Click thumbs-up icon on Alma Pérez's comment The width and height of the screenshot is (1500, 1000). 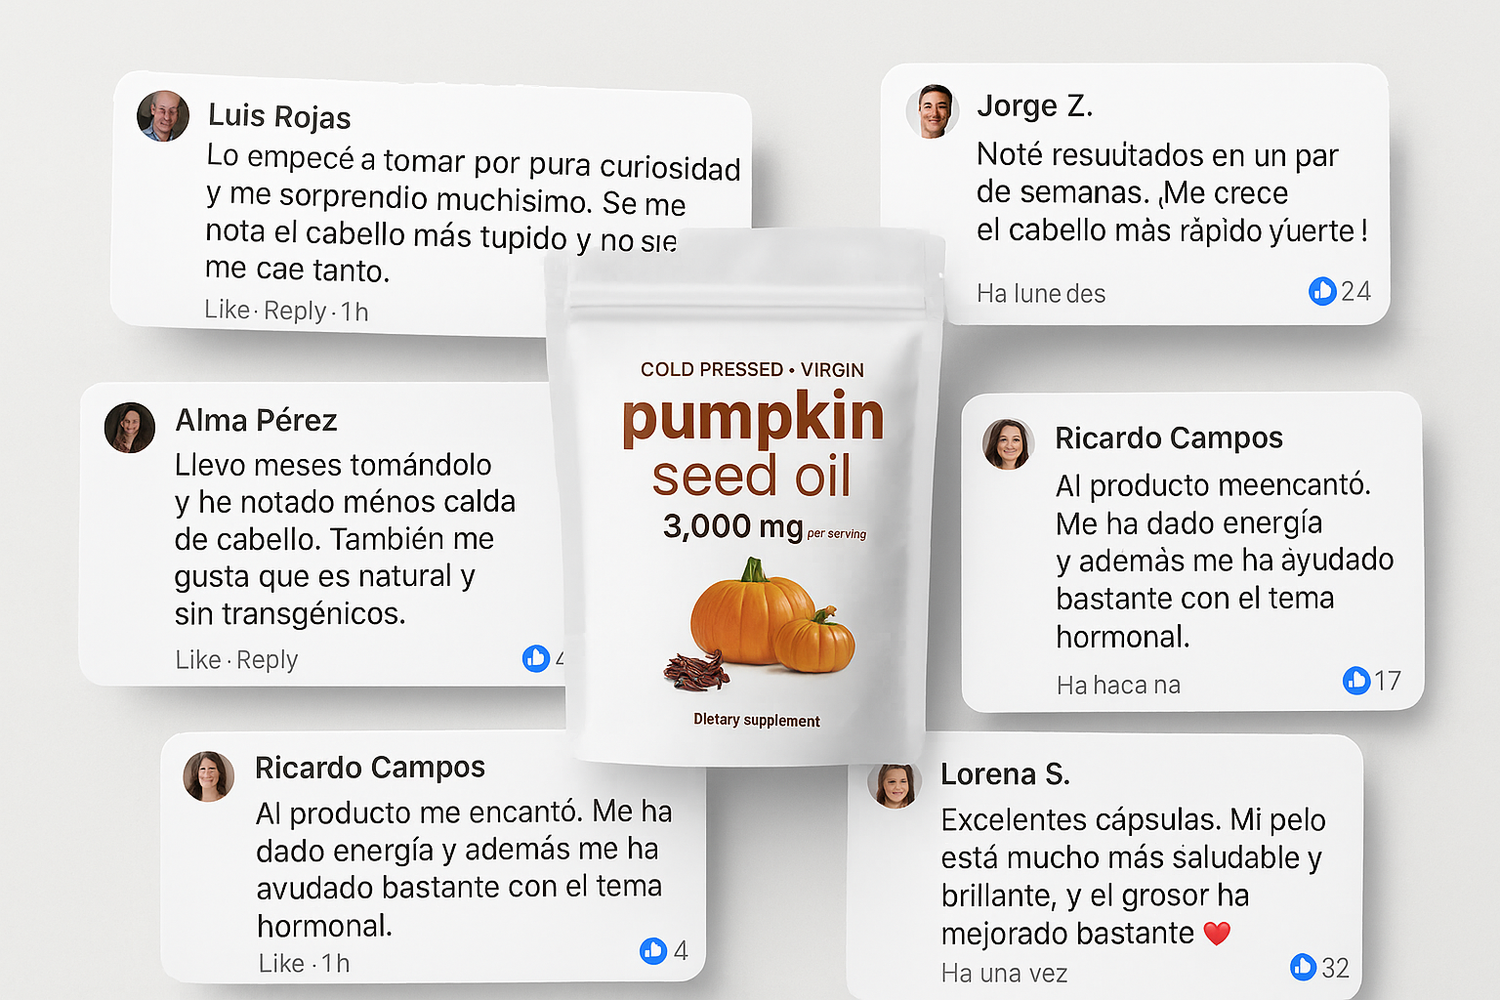click(536, 658)
